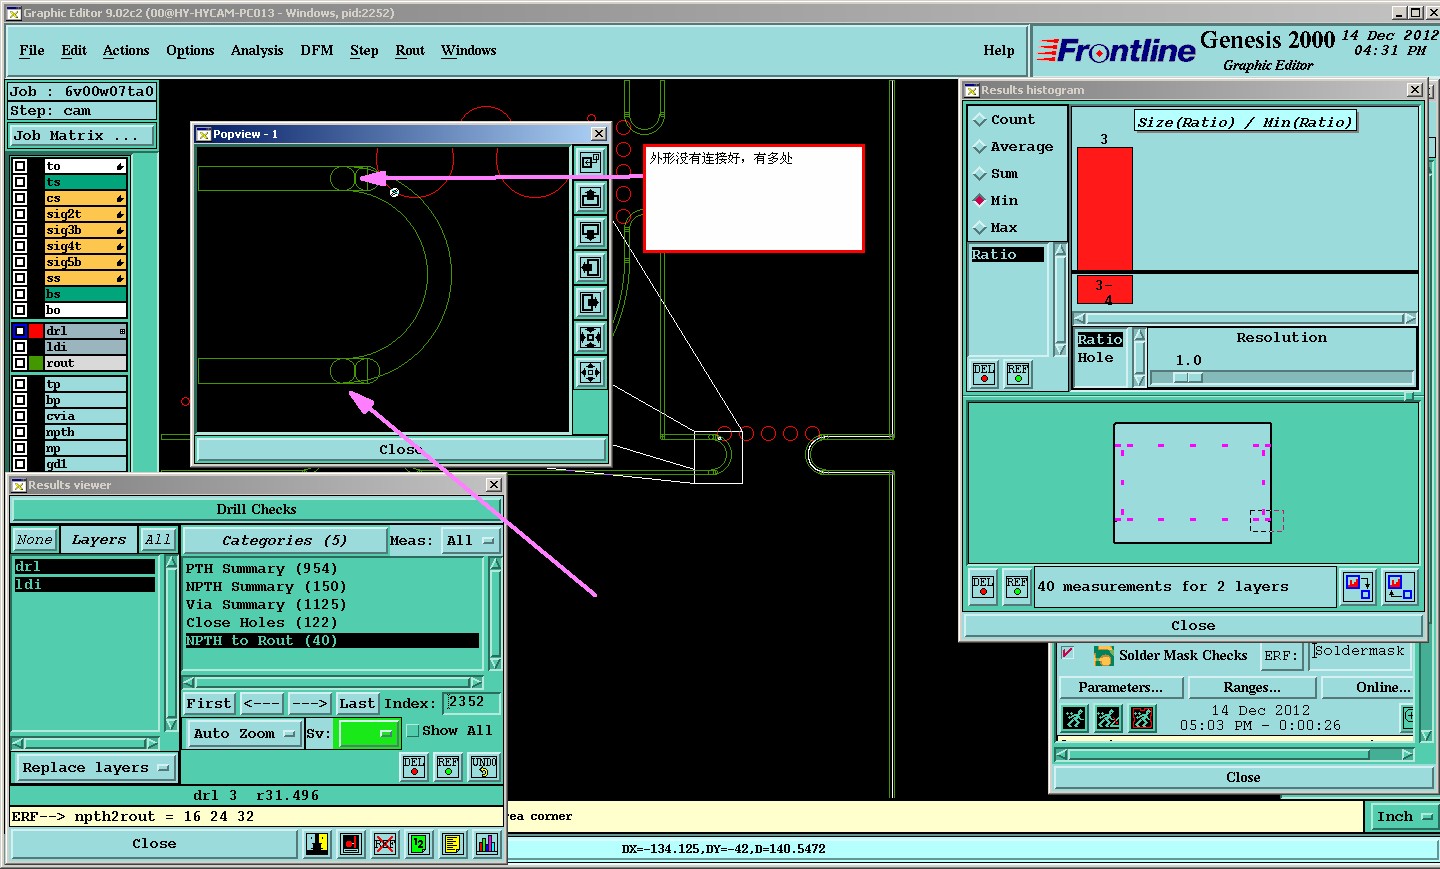Select Max radio in Results histogram
1440x869 pixels.
click(980, 228)
